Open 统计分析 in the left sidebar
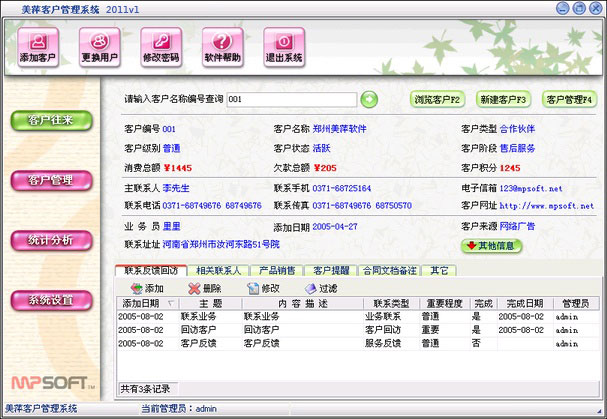Viewport: 607px width, 419px height. point(50,241)
